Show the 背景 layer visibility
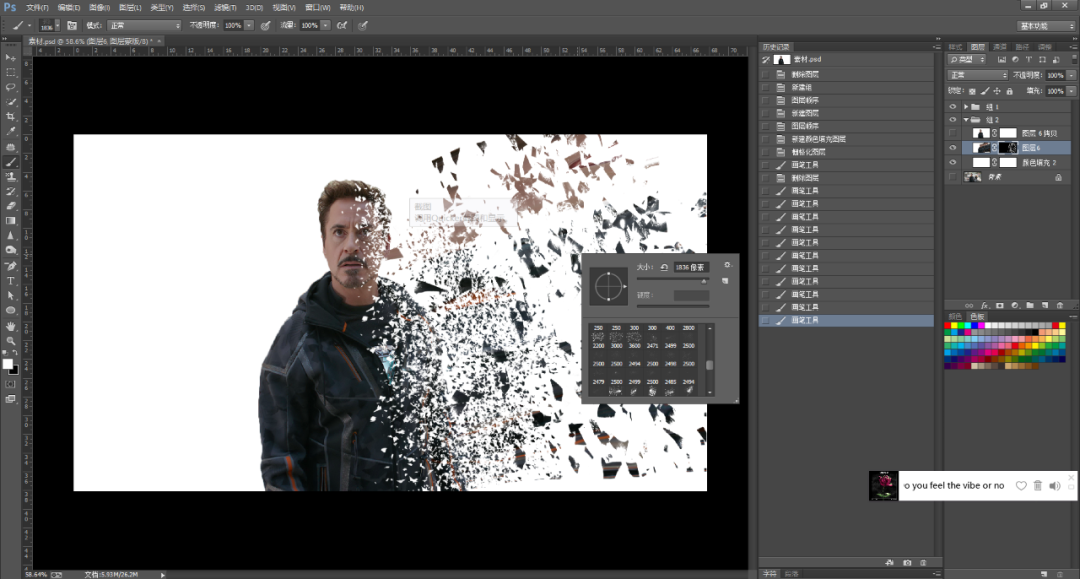 click(x=953, y=177)
